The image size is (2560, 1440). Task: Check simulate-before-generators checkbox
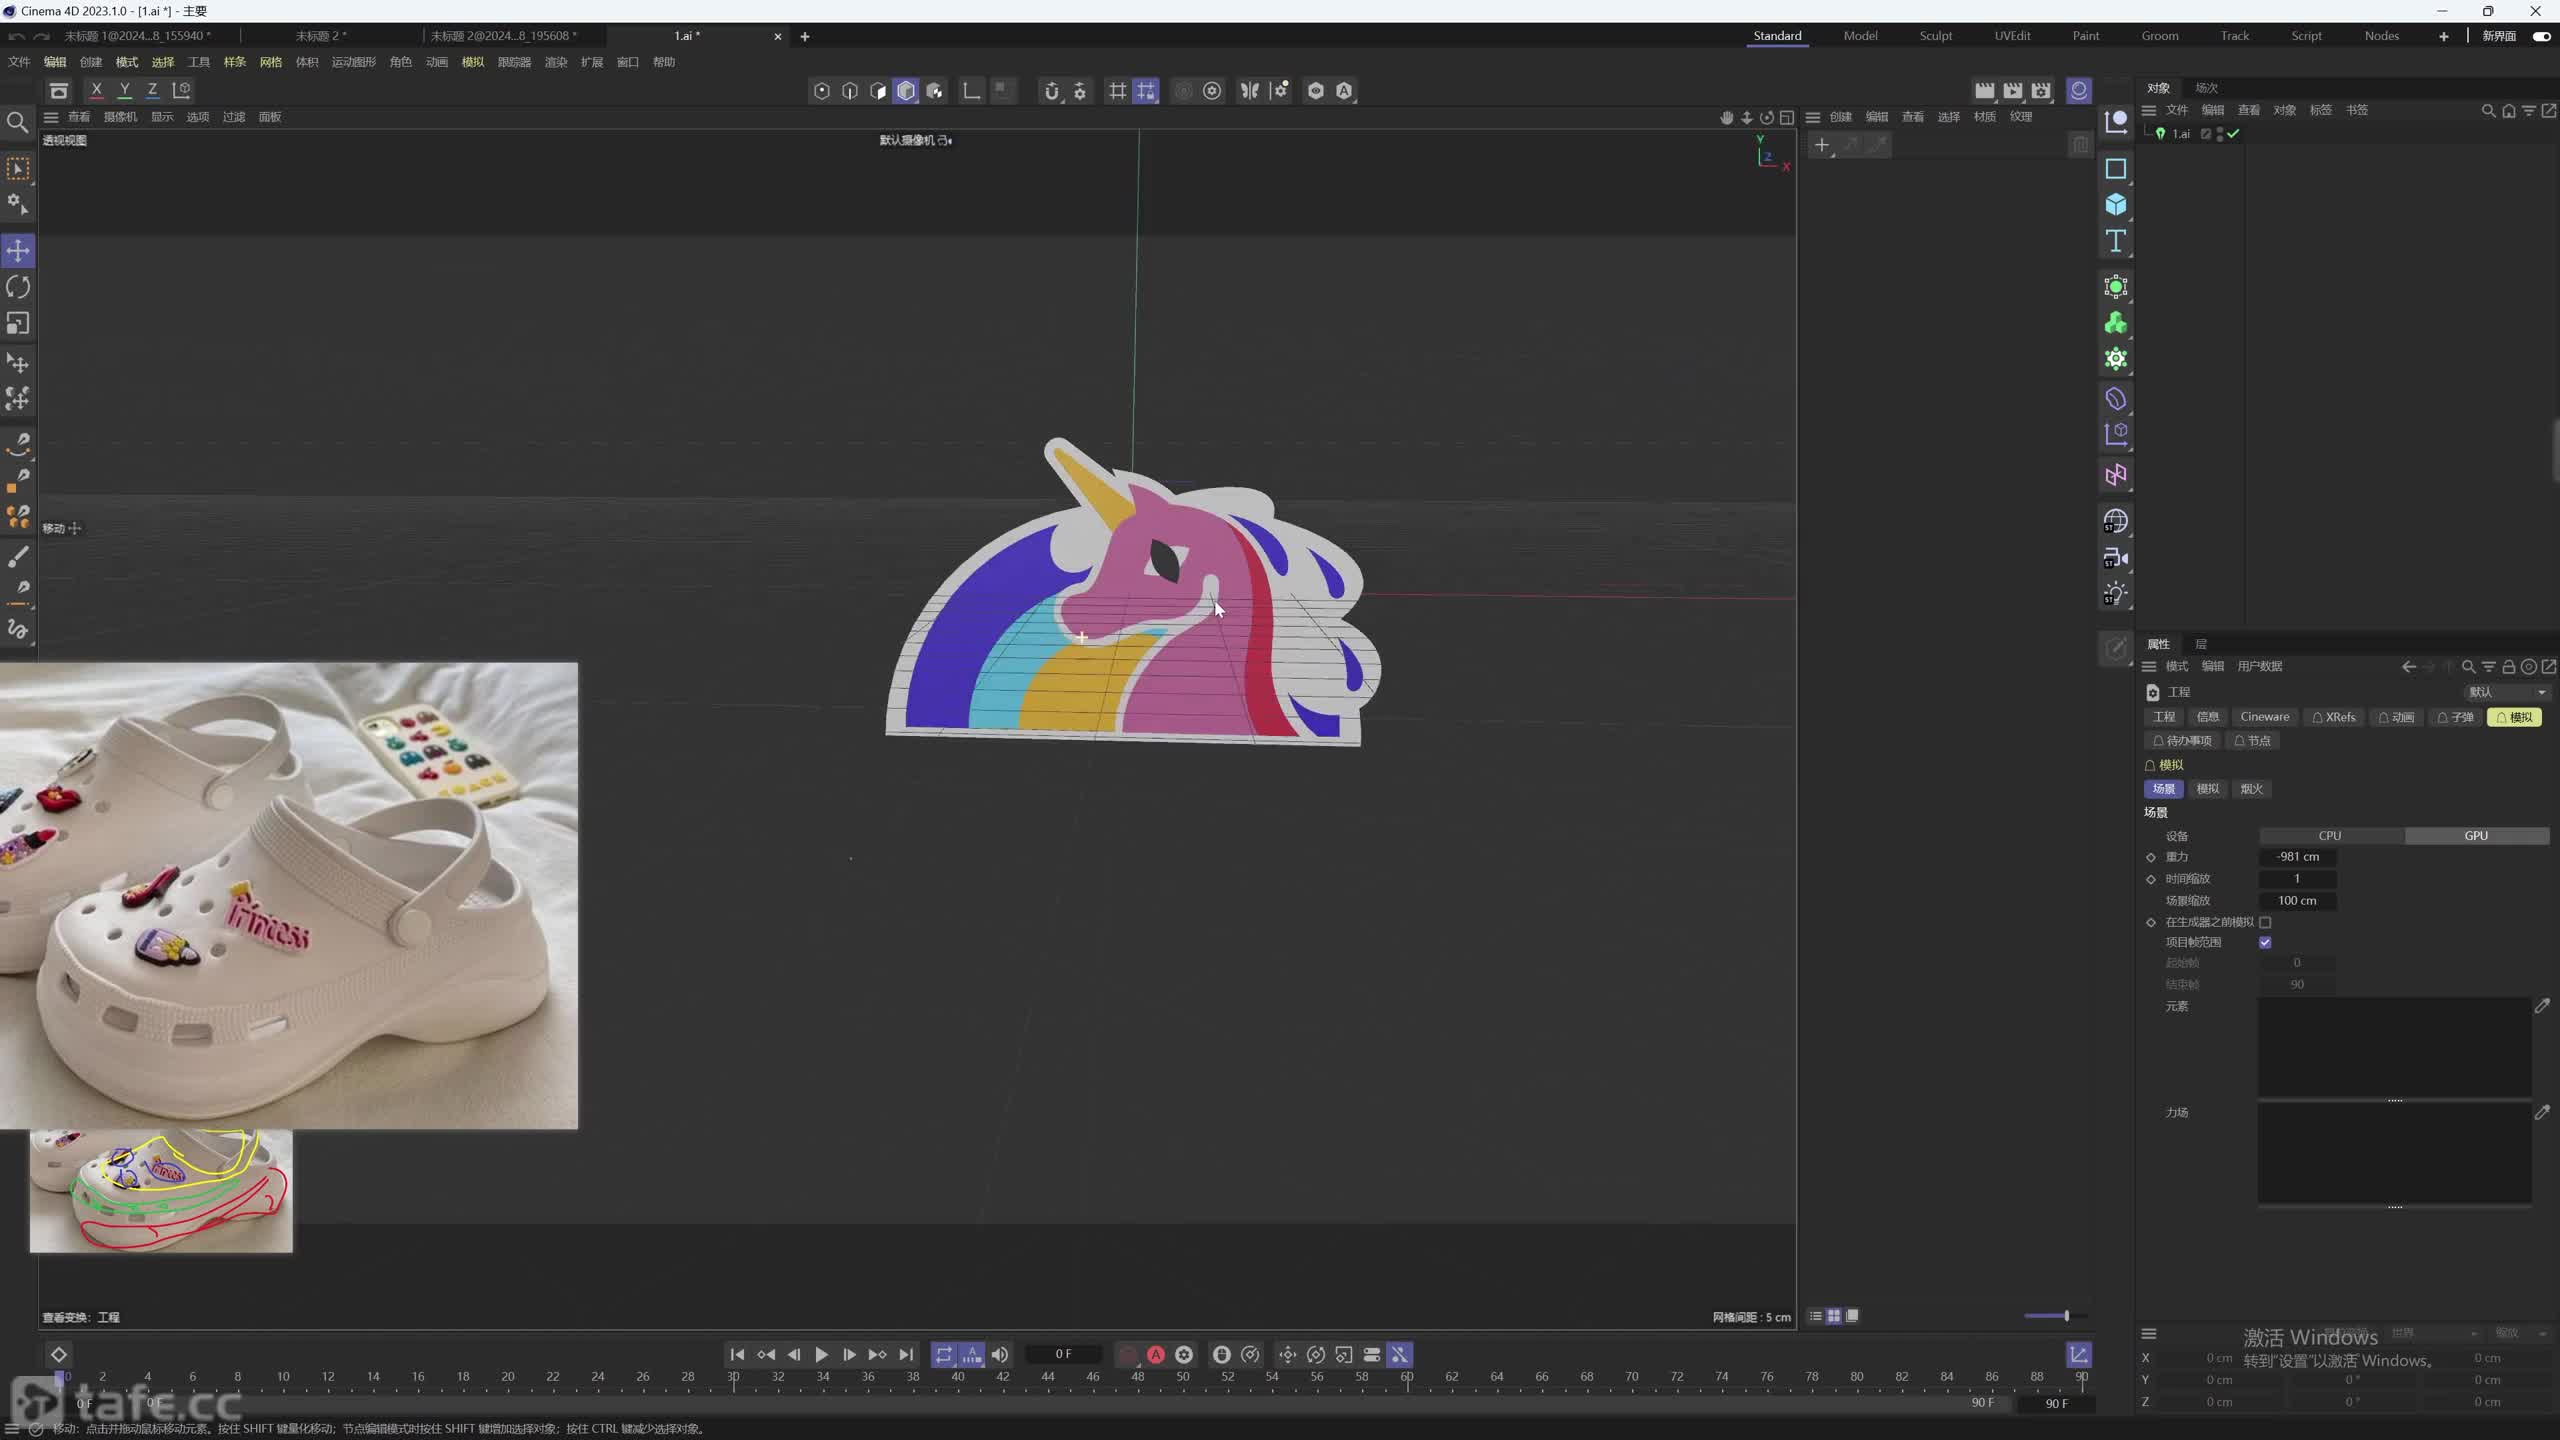[x=2265, y=922]
